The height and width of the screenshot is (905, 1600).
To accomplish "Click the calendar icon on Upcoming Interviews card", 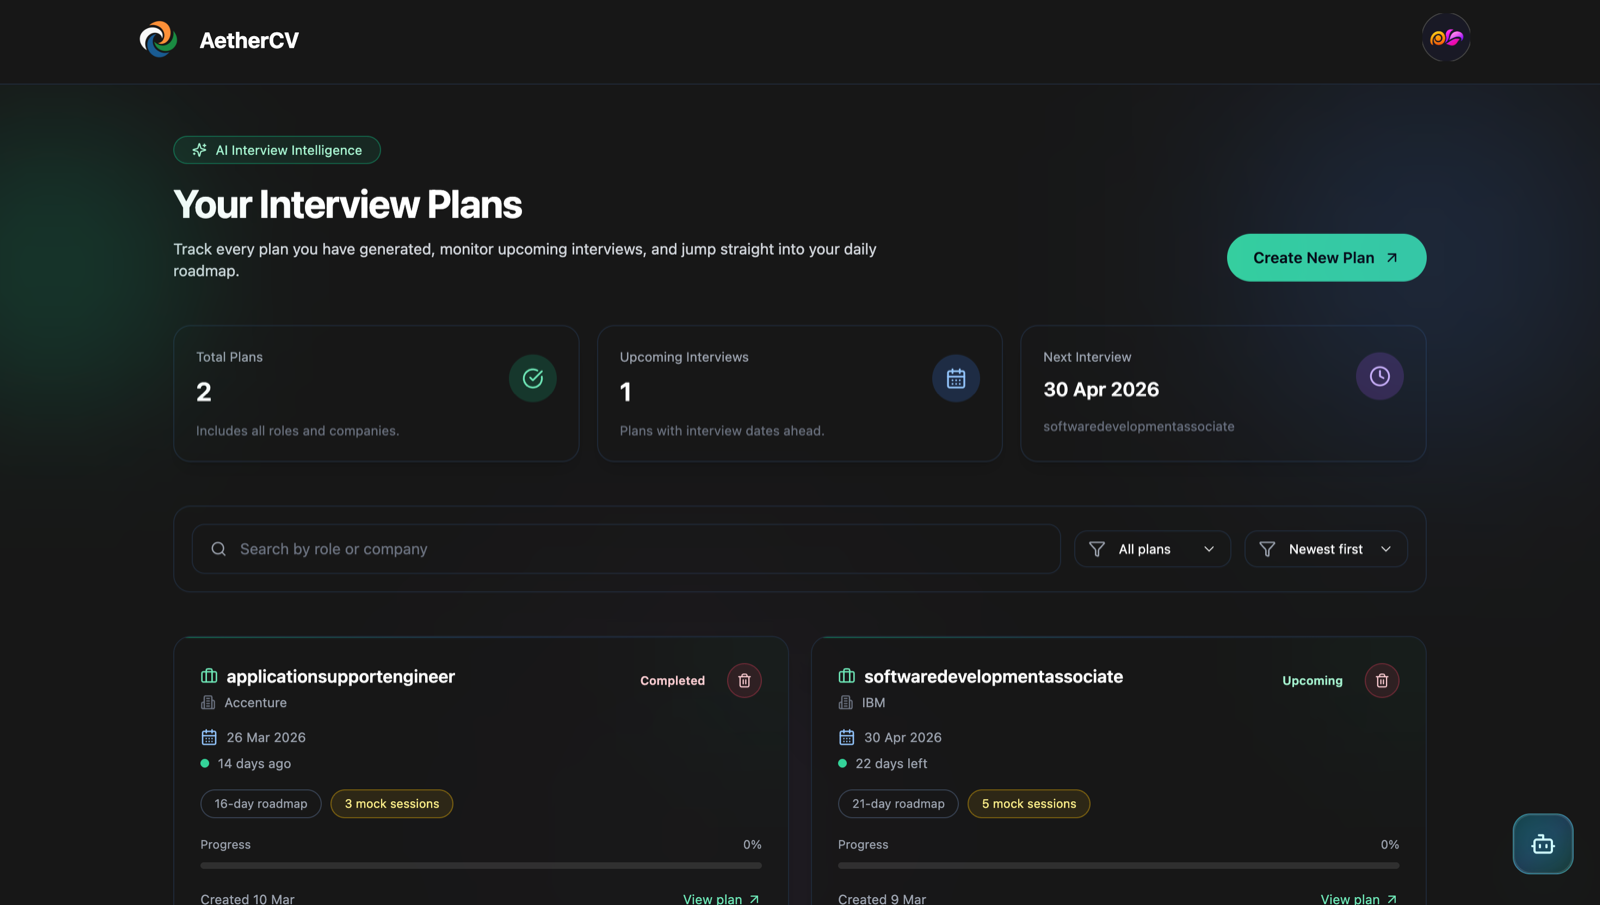I will coord(956,378).
